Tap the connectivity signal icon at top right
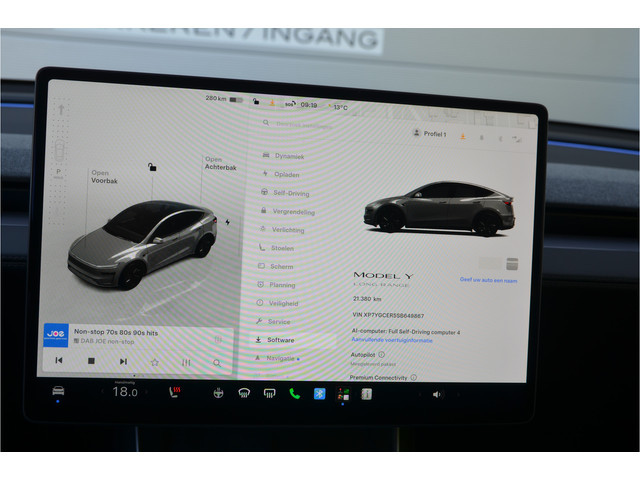Image resolution: width=640 pixels, height=480 pixels. tap(517, 139)
